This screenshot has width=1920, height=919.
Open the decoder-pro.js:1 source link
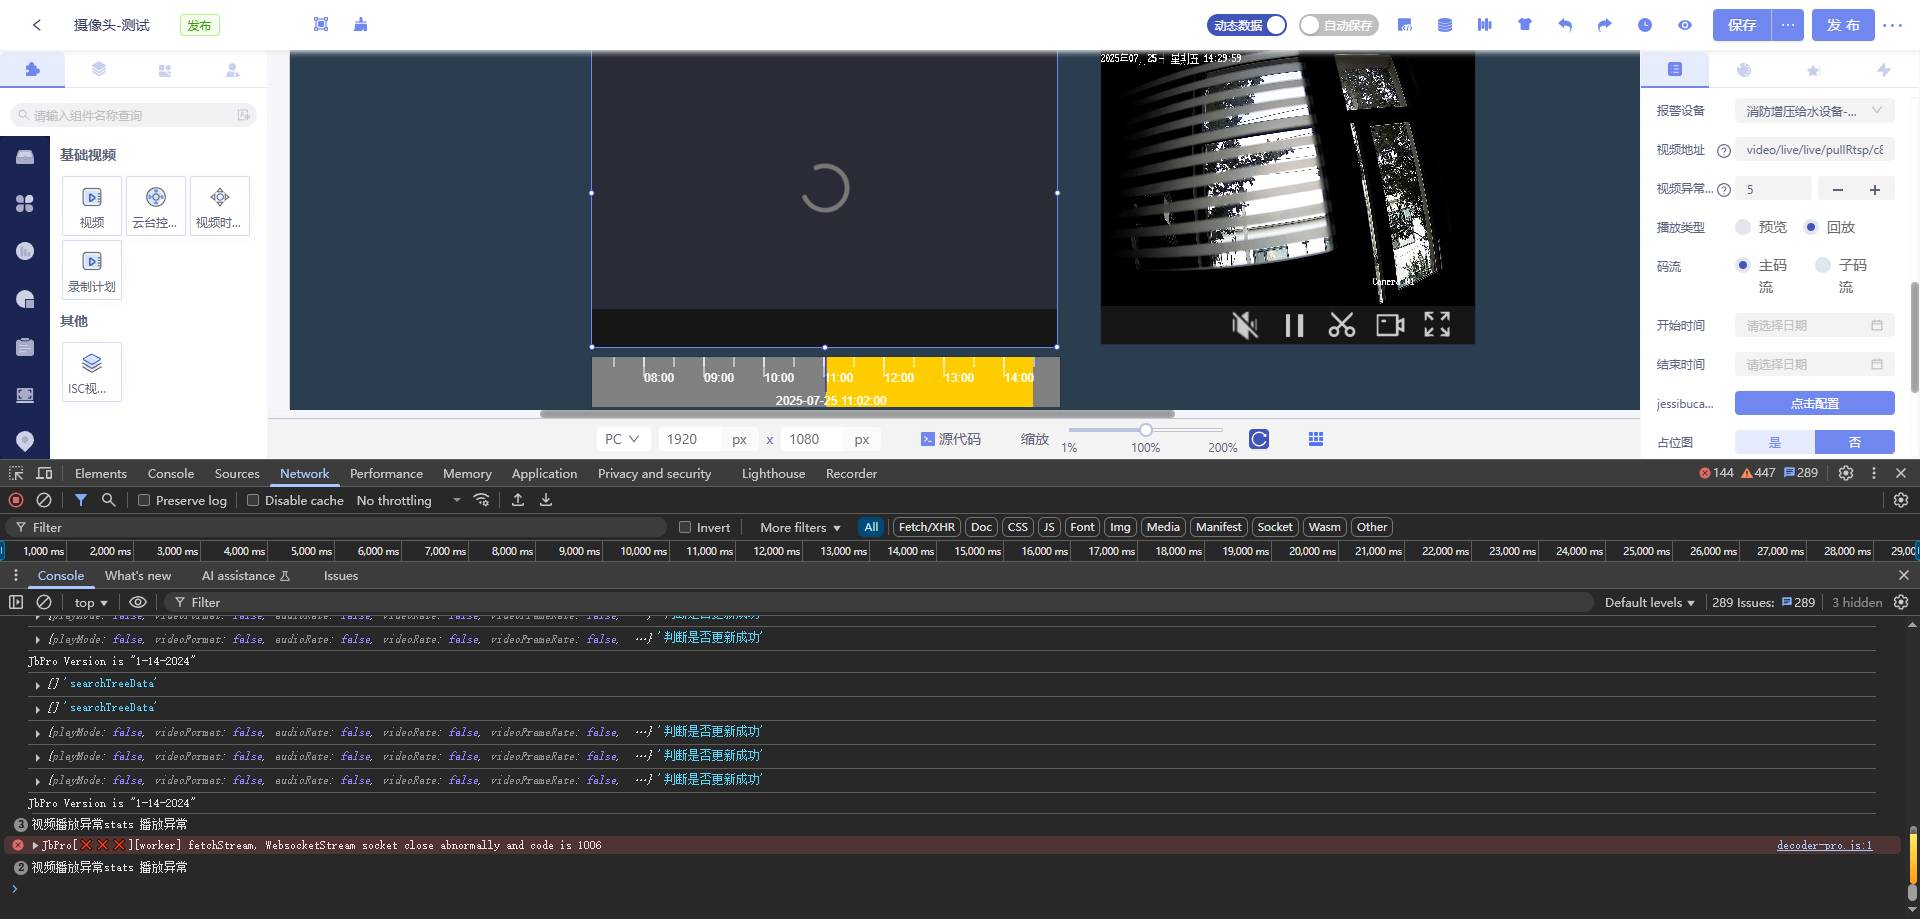coord(1825,845)
